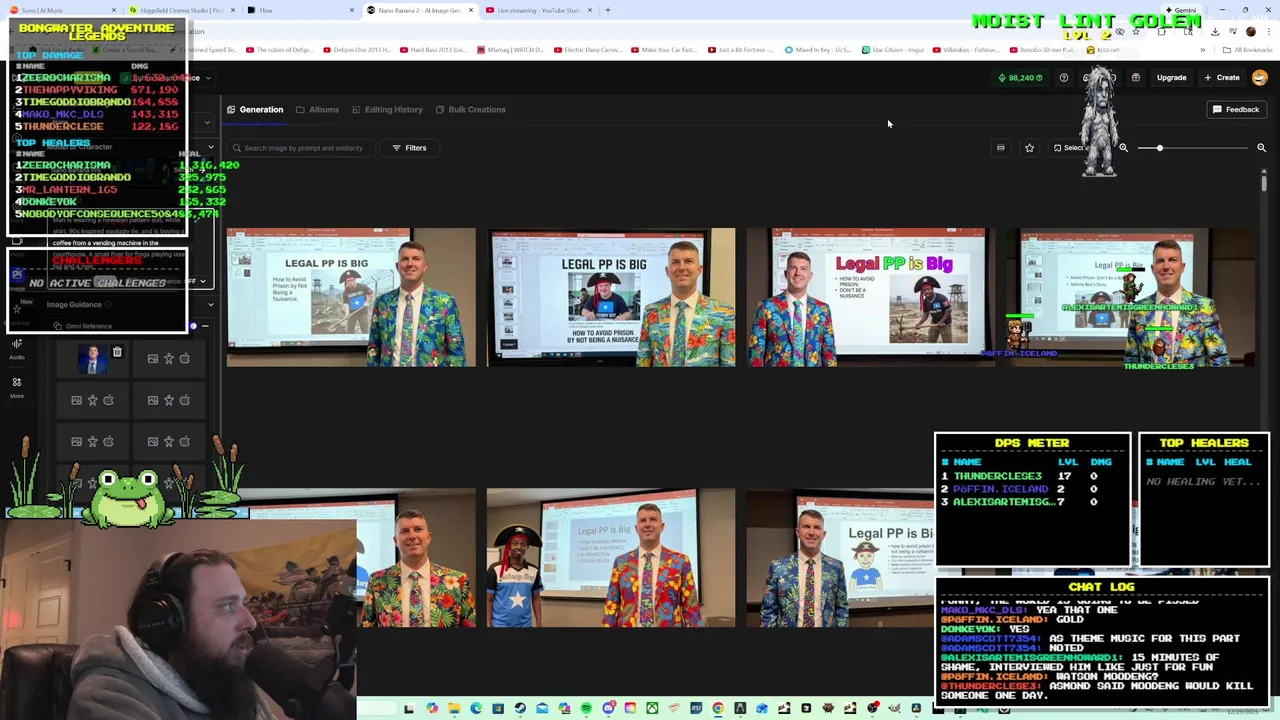Open a new browser tab with plus
Image resolution: width=1280 pixels, height=720 pixels.
(x=608, y=10)
